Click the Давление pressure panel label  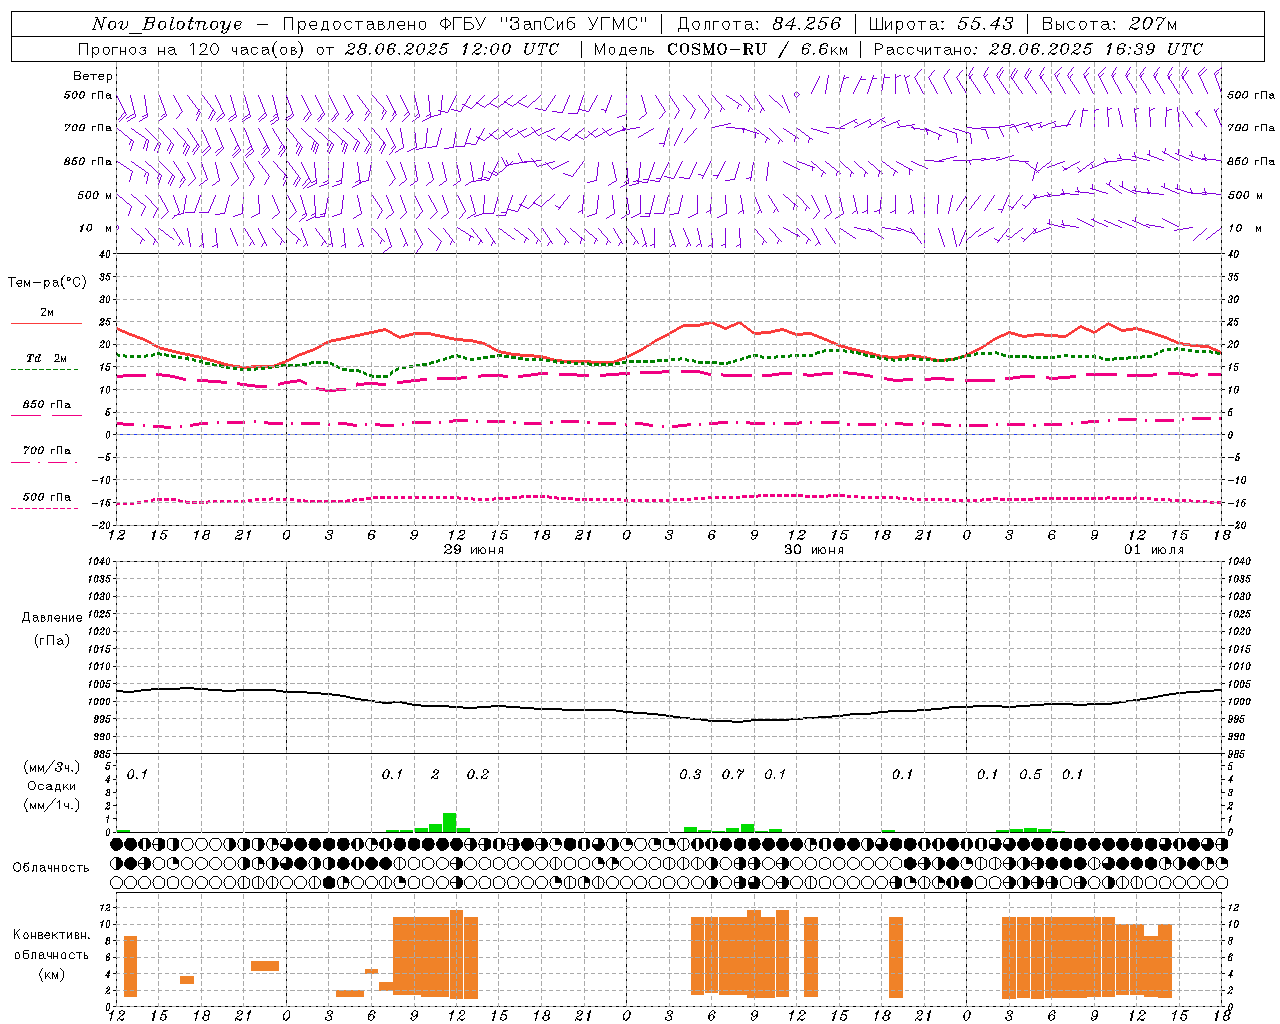point(52,618)
